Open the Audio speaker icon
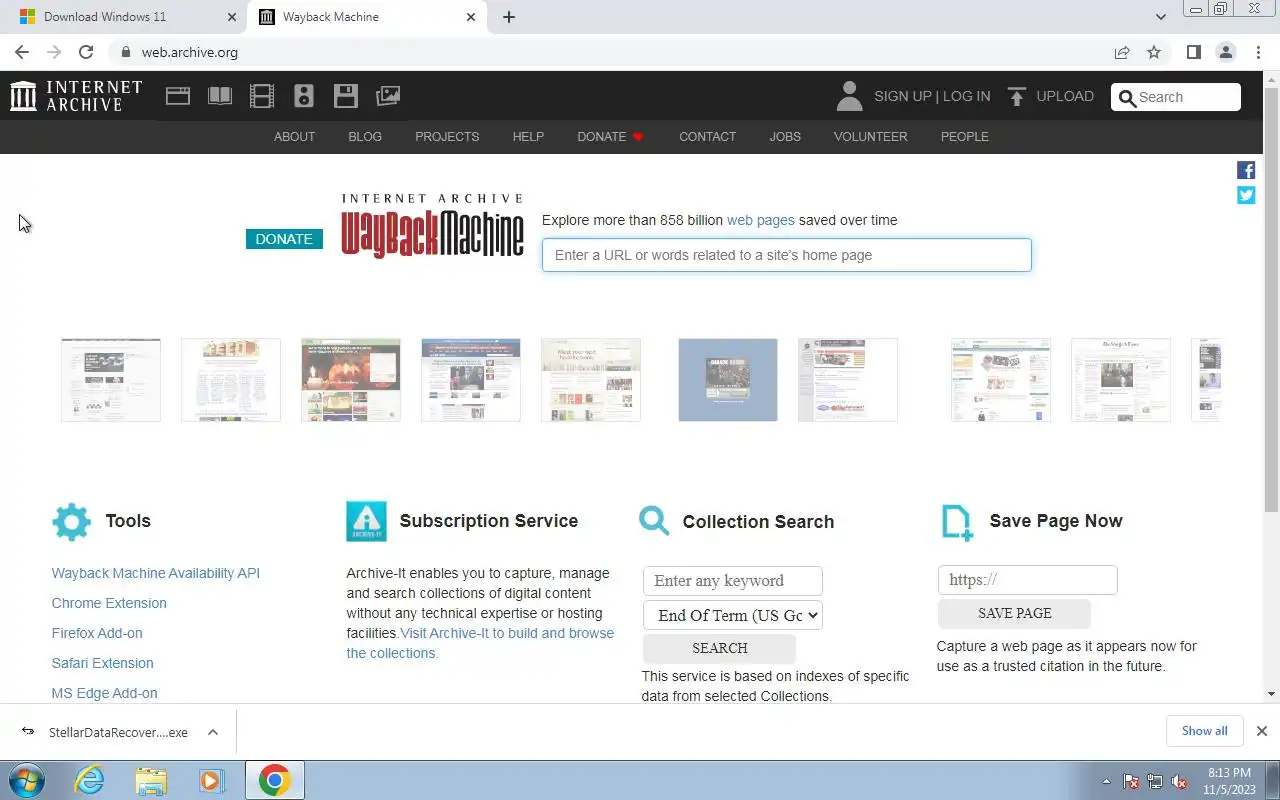The height and width of the screenshot is (800, 1280). [x=304, y=96]
